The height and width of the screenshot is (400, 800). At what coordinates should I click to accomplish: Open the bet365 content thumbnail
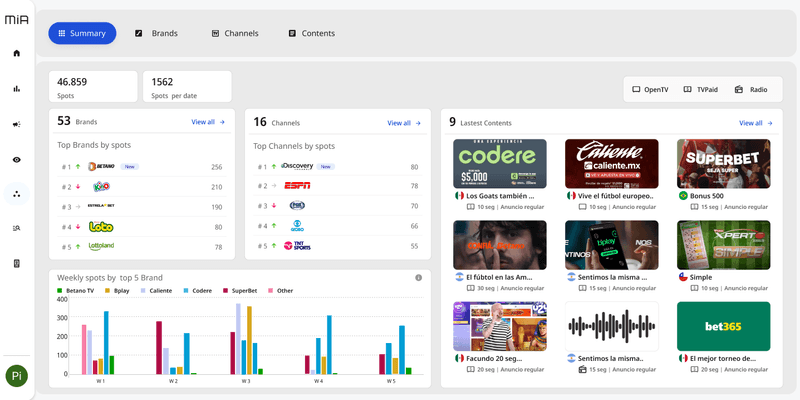tap(723, 326)
